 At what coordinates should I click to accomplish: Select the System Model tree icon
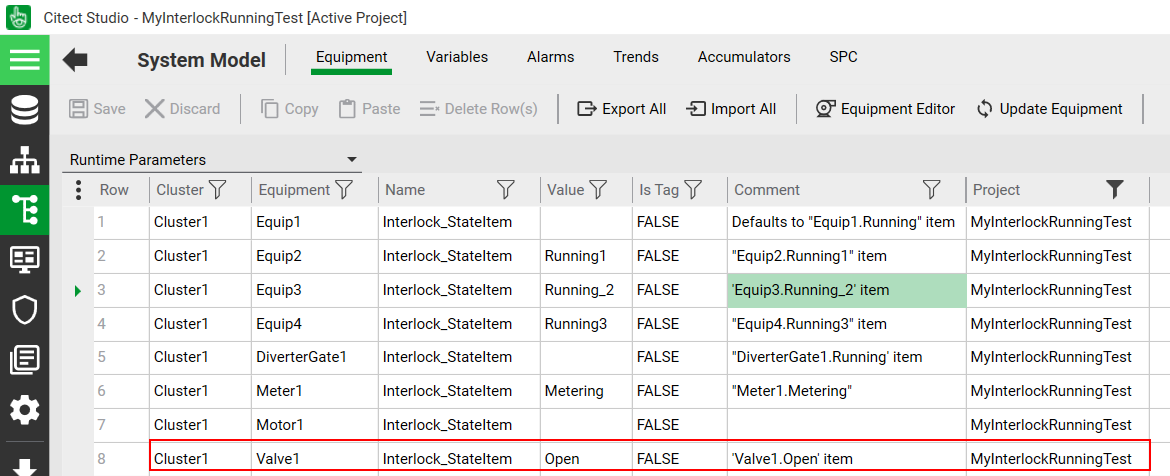point(24,209)
